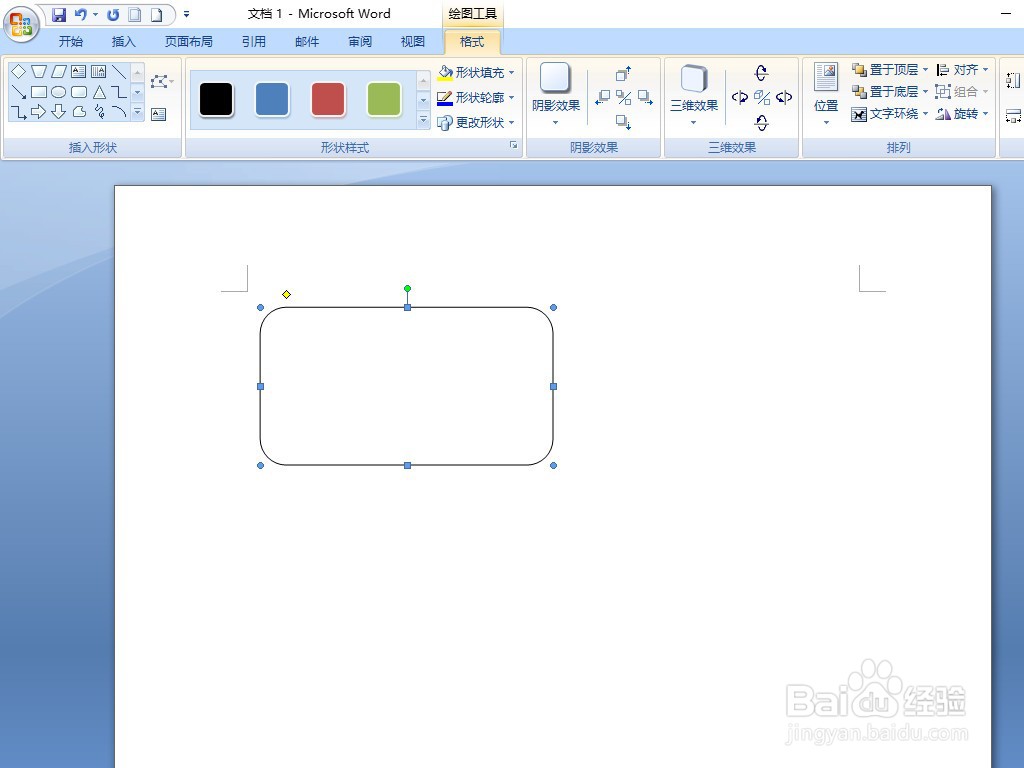This screenshot has width=1024, height=768.
Task: Open the 阴影效果 menu
Action: pos(556,95)
